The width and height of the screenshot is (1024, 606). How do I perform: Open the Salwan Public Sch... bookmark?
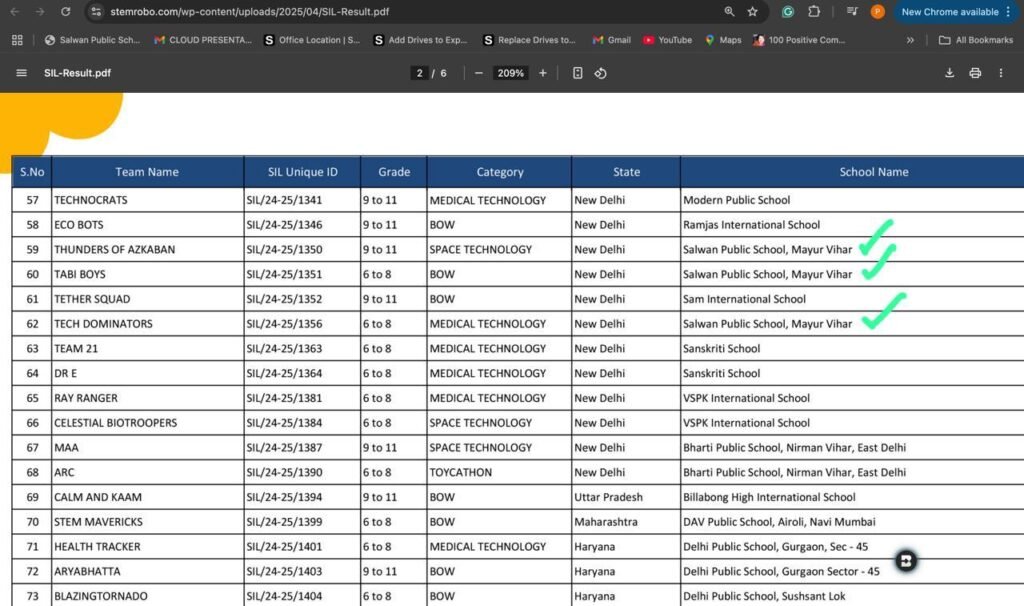coord(92,40)
